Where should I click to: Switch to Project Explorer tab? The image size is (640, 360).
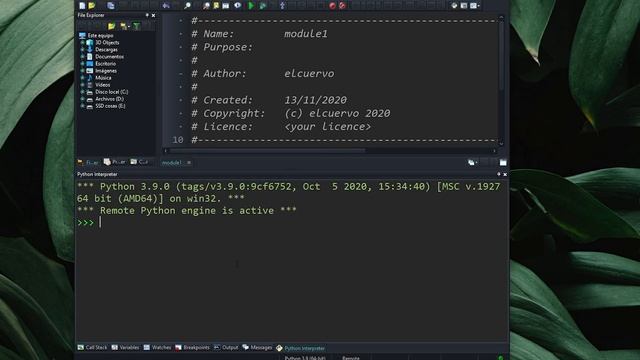(x=115, y=162)
